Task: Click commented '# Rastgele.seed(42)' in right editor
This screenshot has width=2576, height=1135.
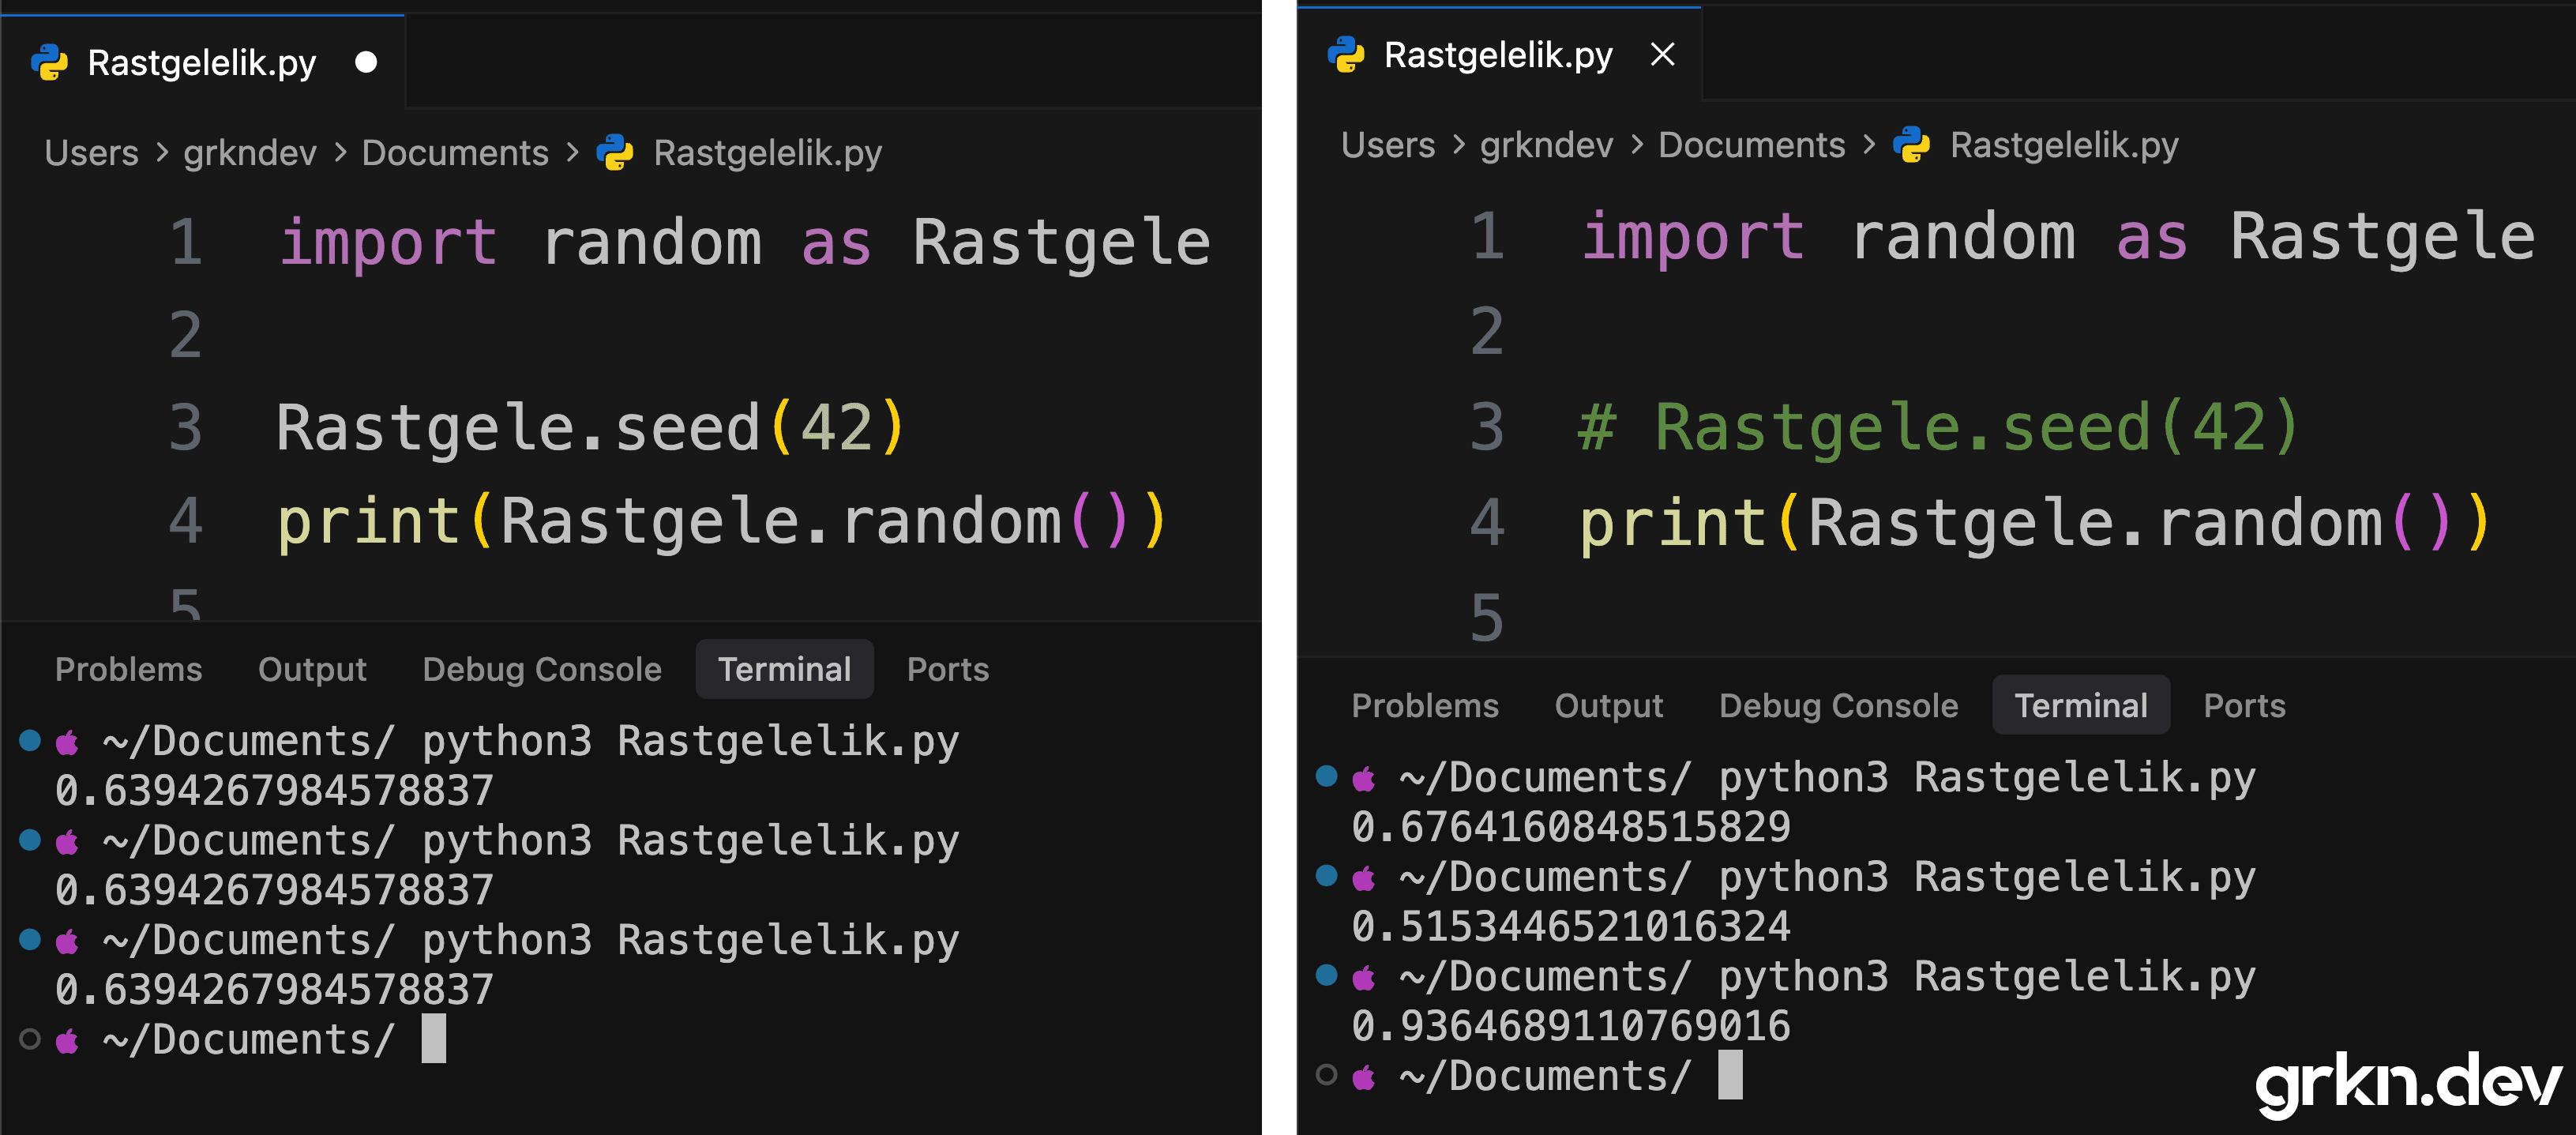Action: 1938,427
